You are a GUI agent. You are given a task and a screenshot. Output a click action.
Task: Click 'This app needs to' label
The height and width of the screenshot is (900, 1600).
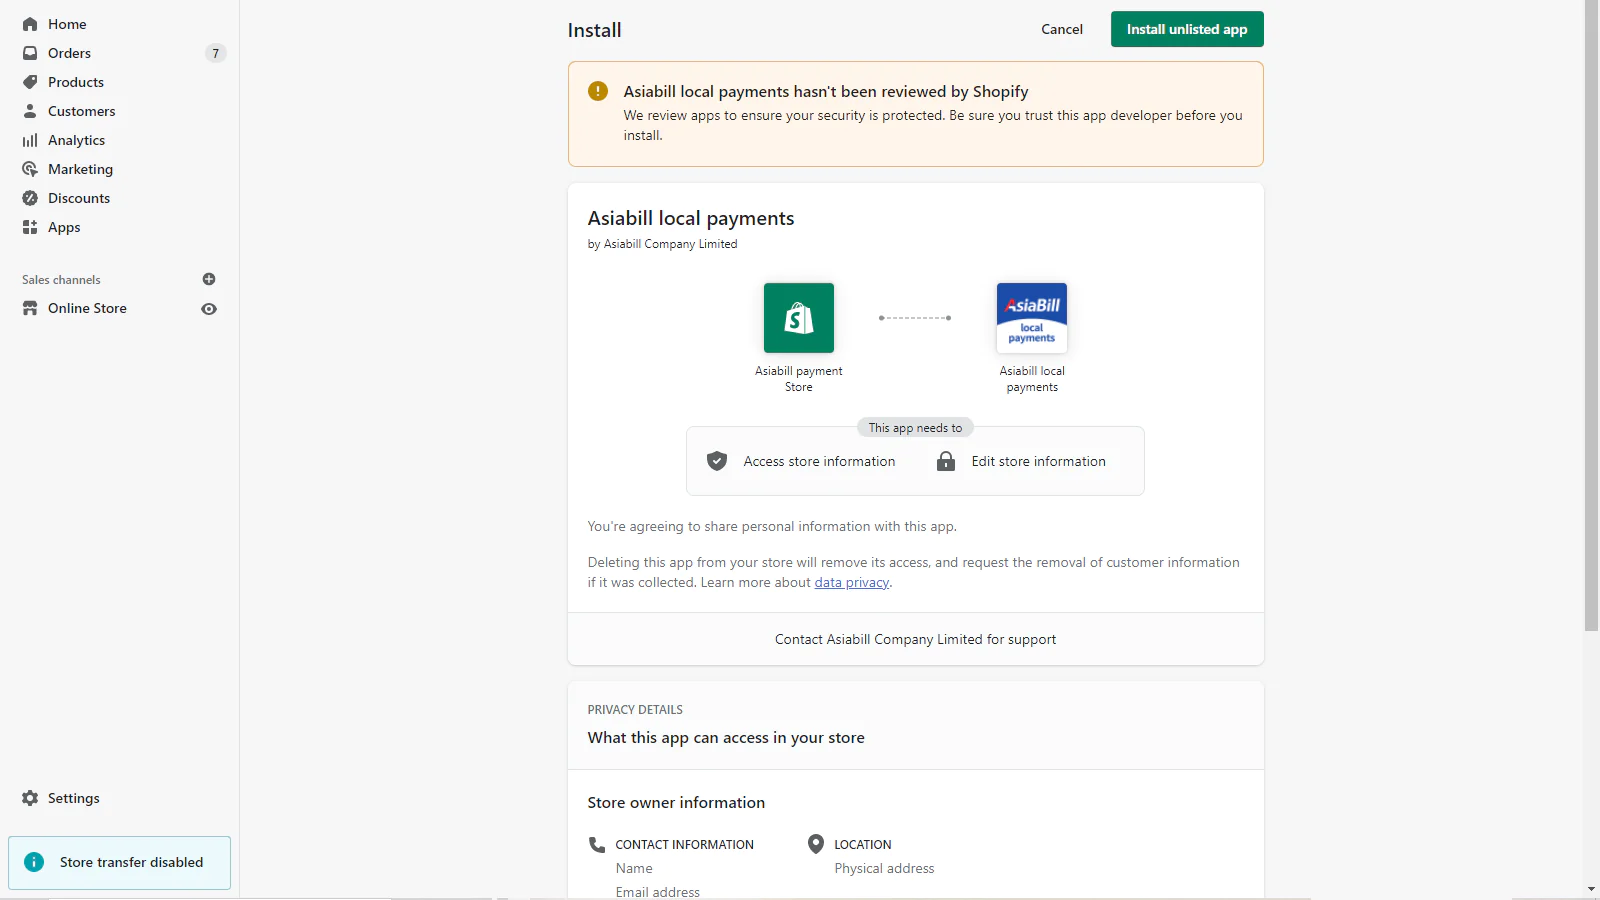[915, 428]
